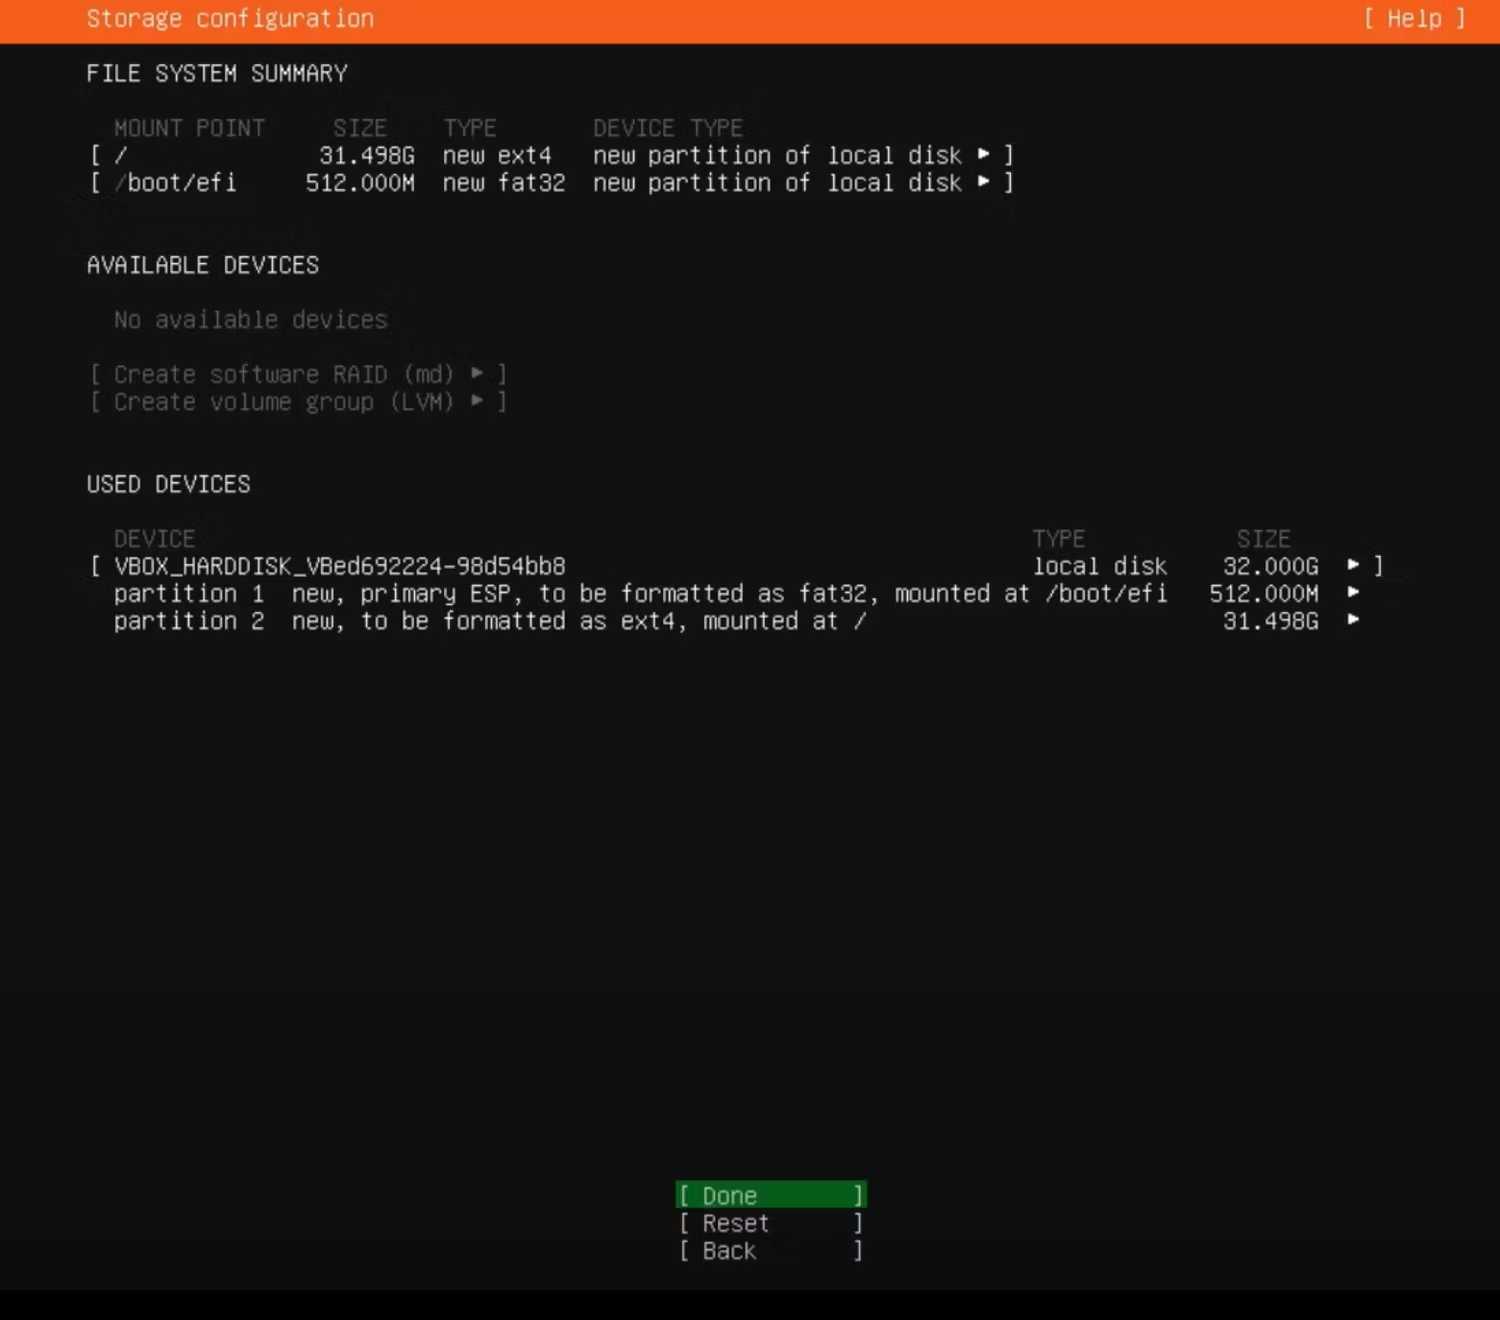
Task: Expand partition 2 31.498G arrow
Action: click(1353, 620)
